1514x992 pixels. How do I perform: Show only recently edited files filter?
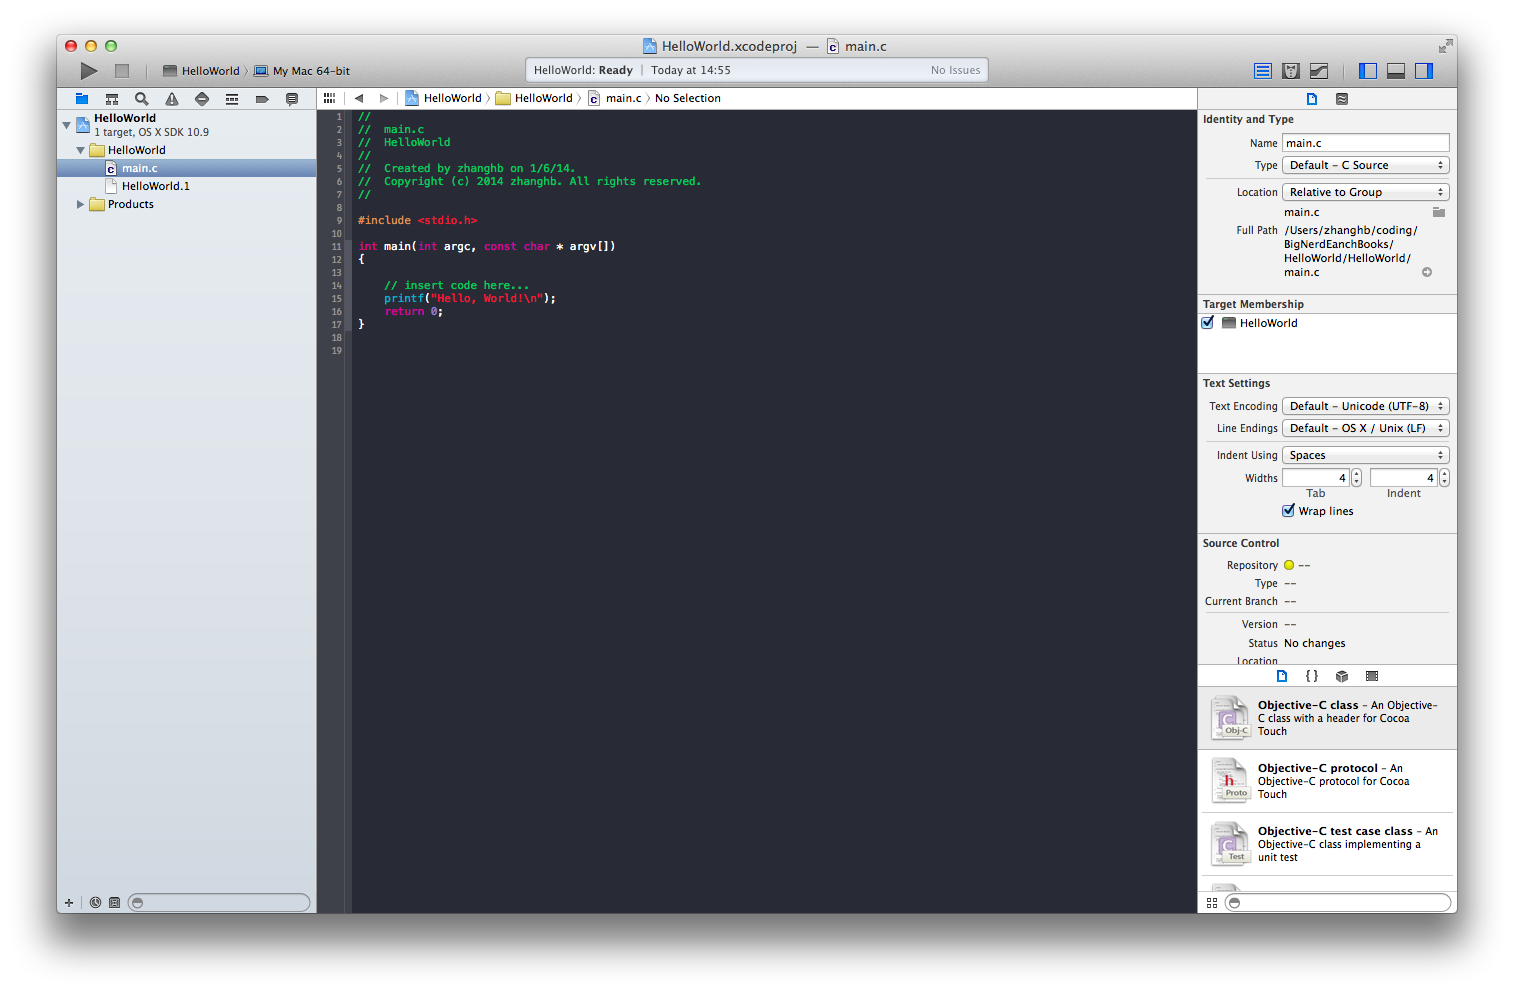(96, 903)
